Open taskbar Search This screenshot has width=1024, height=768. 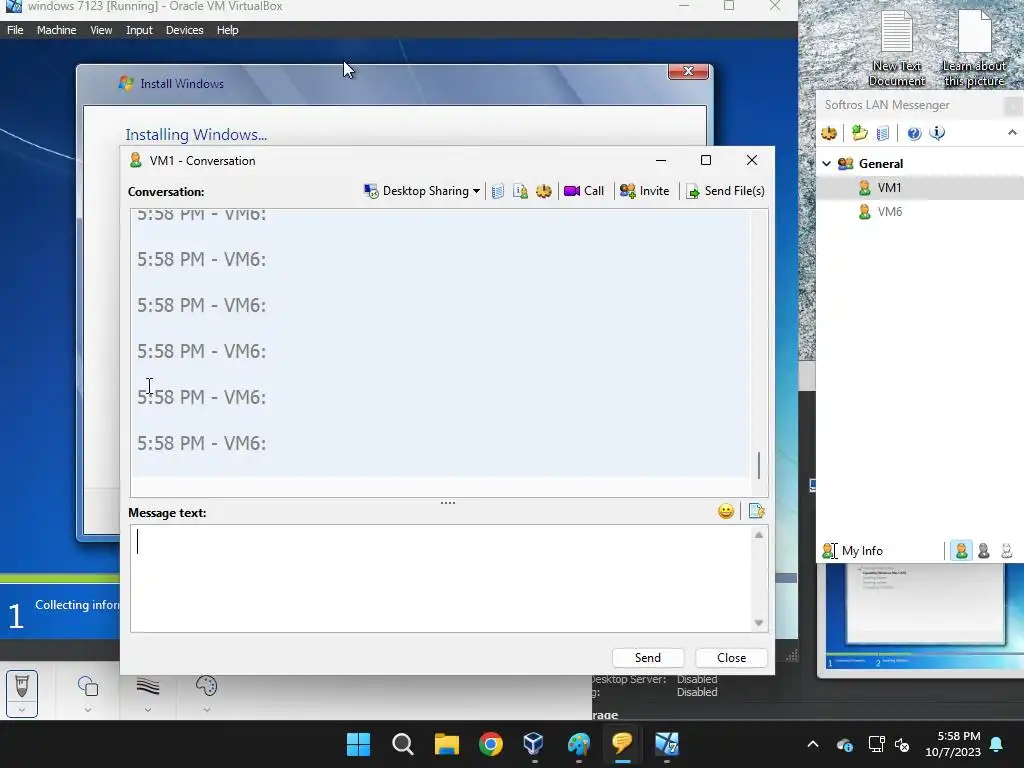(402, 744)
